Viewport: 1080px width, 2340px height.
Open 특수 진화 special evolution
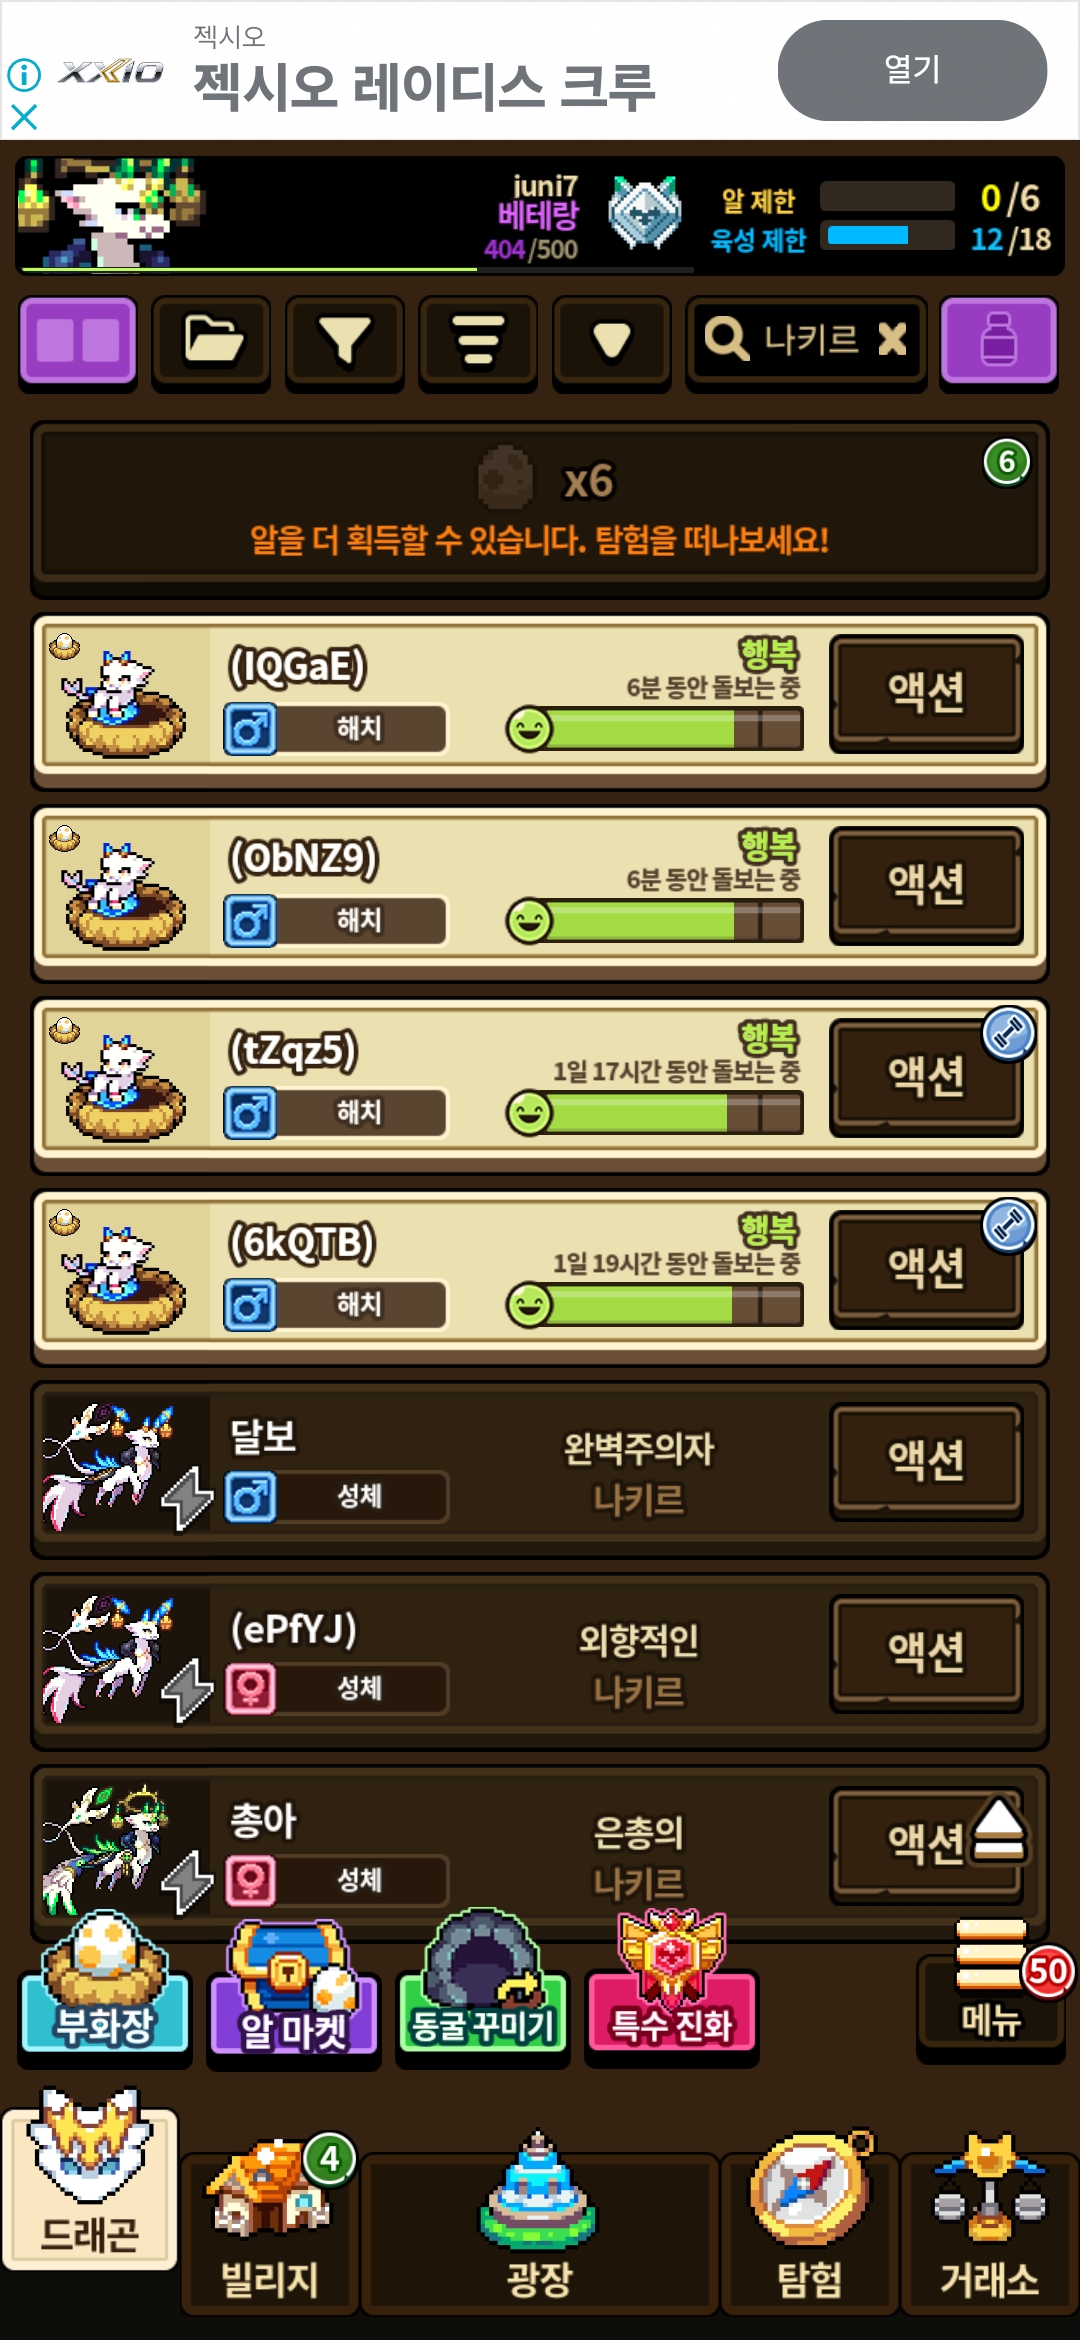point(672,1985)
